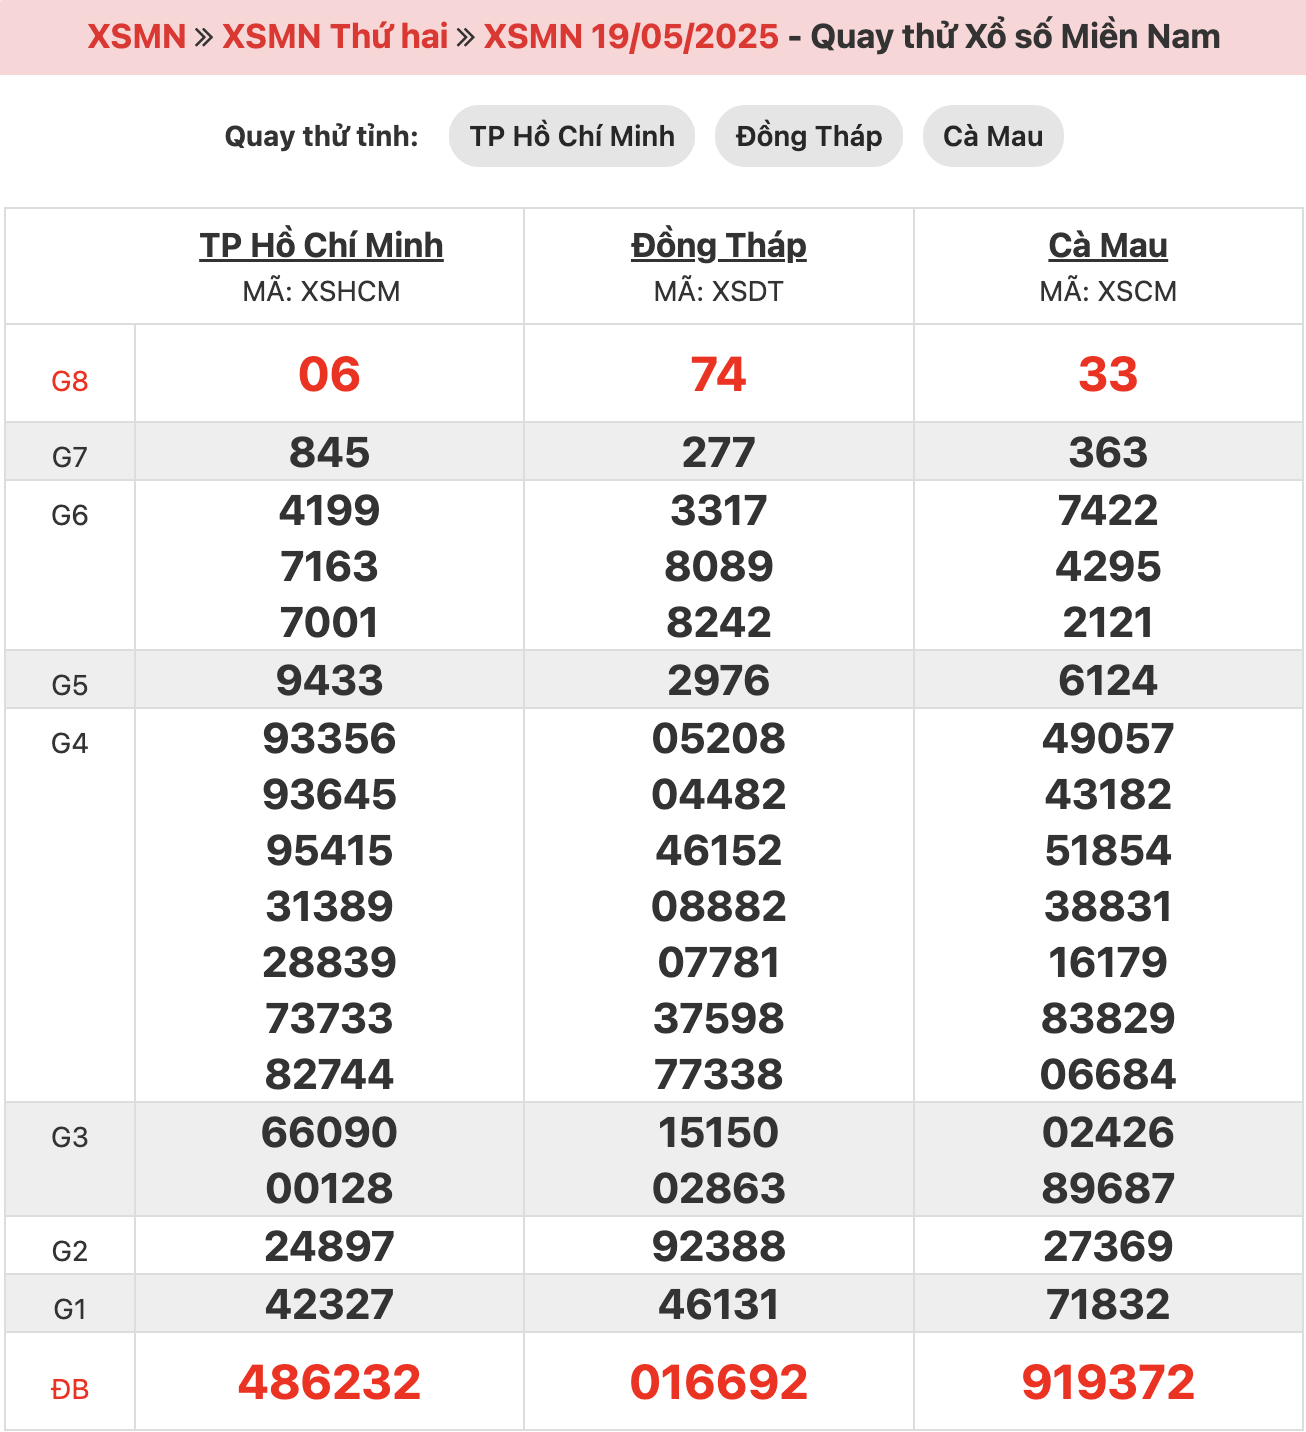Screen dimensions: 1306x1432
Task: Select G3 number 15150
Action: click(x=719, y=1133)
